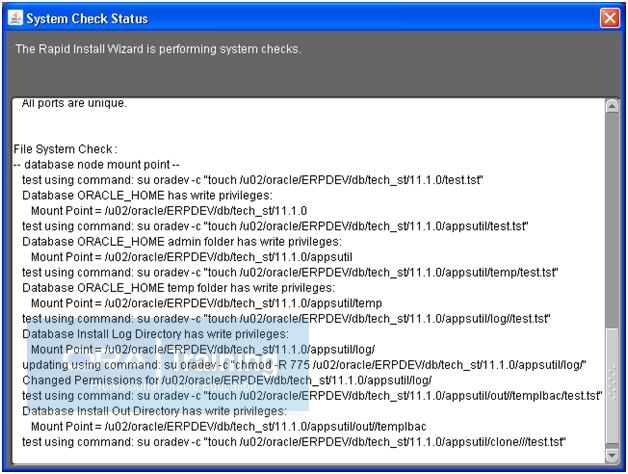The image size is (628, 474).
Task: Click 'Database ORACLE_HOME admin folder has write privileges:'
Action: tap(182, 242)
